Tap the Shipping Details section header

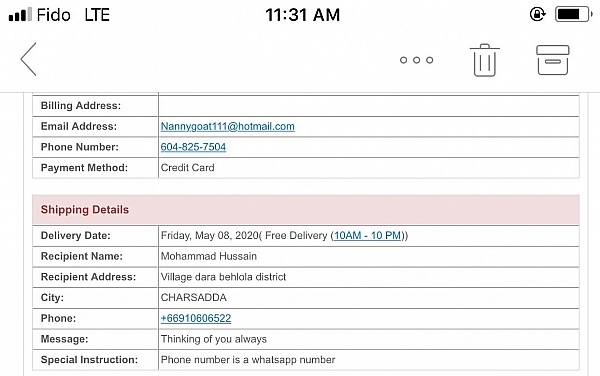[x=306, y=210]
